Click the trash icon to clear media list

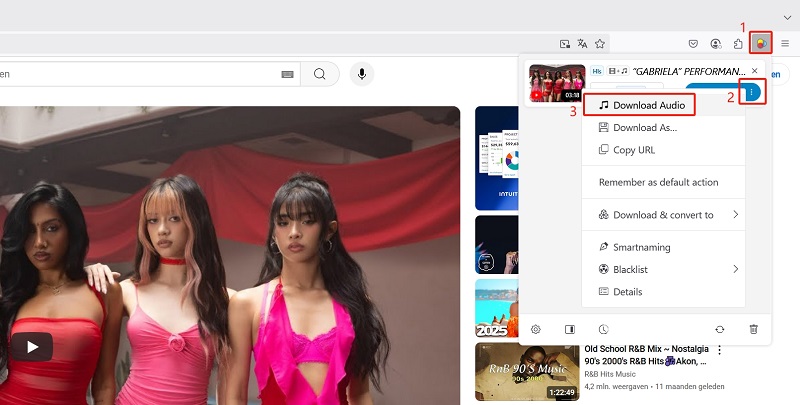(754, 330)
